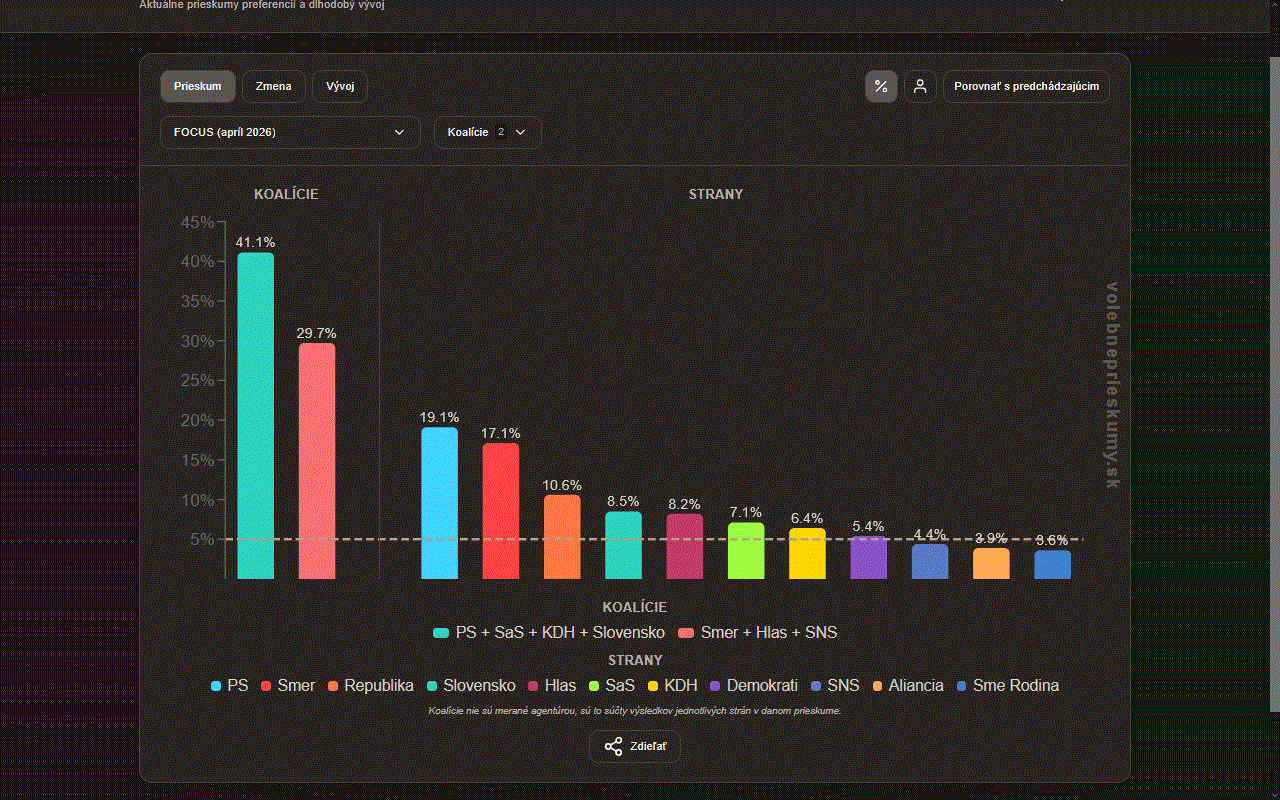Toggle Smer legend entry
Screen dimensions: 1280x800
click(287, 686)
